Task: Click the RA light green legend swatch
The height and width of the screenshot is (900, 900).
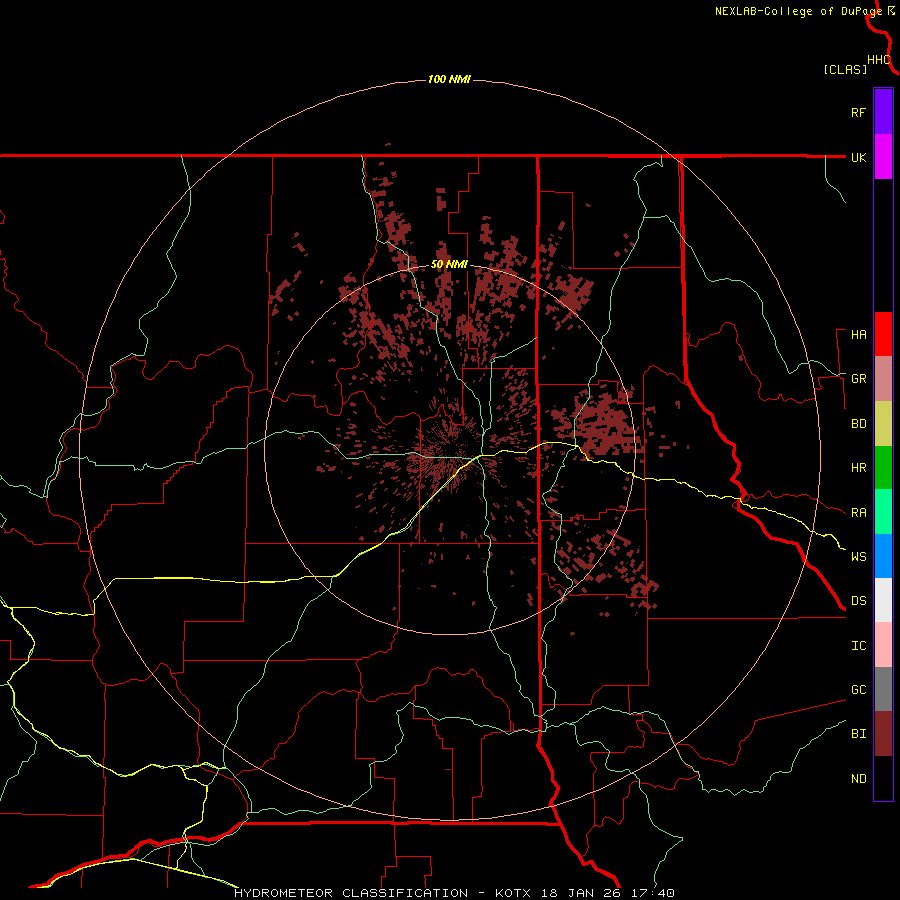Action: click(883, 512)
